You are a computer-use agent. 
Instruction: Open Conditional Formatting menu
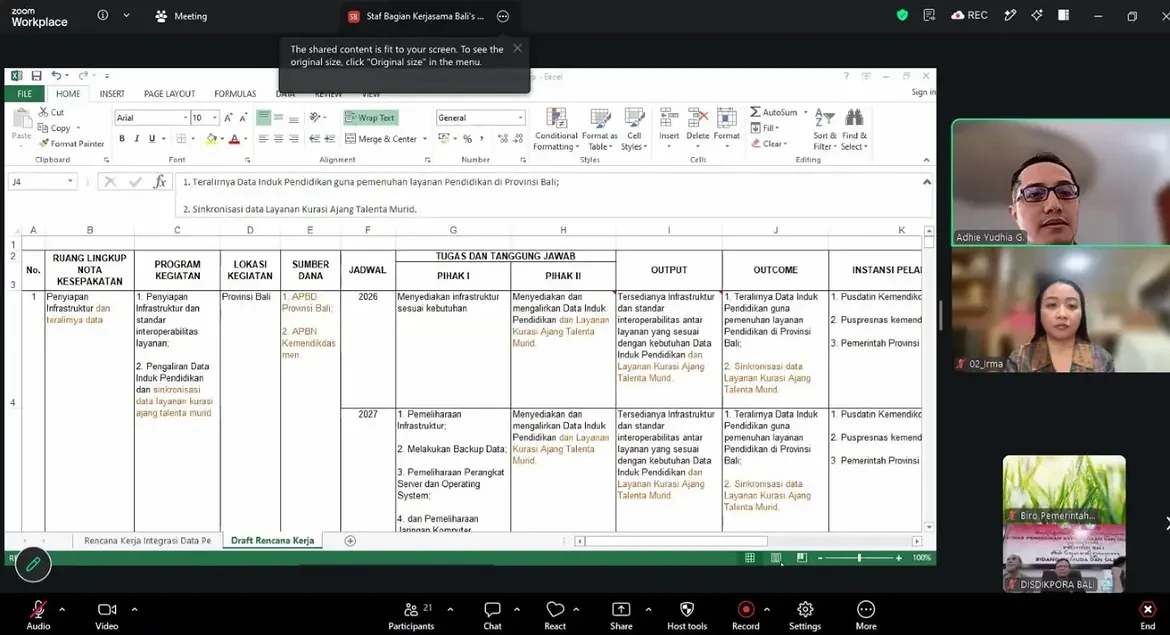556,130
